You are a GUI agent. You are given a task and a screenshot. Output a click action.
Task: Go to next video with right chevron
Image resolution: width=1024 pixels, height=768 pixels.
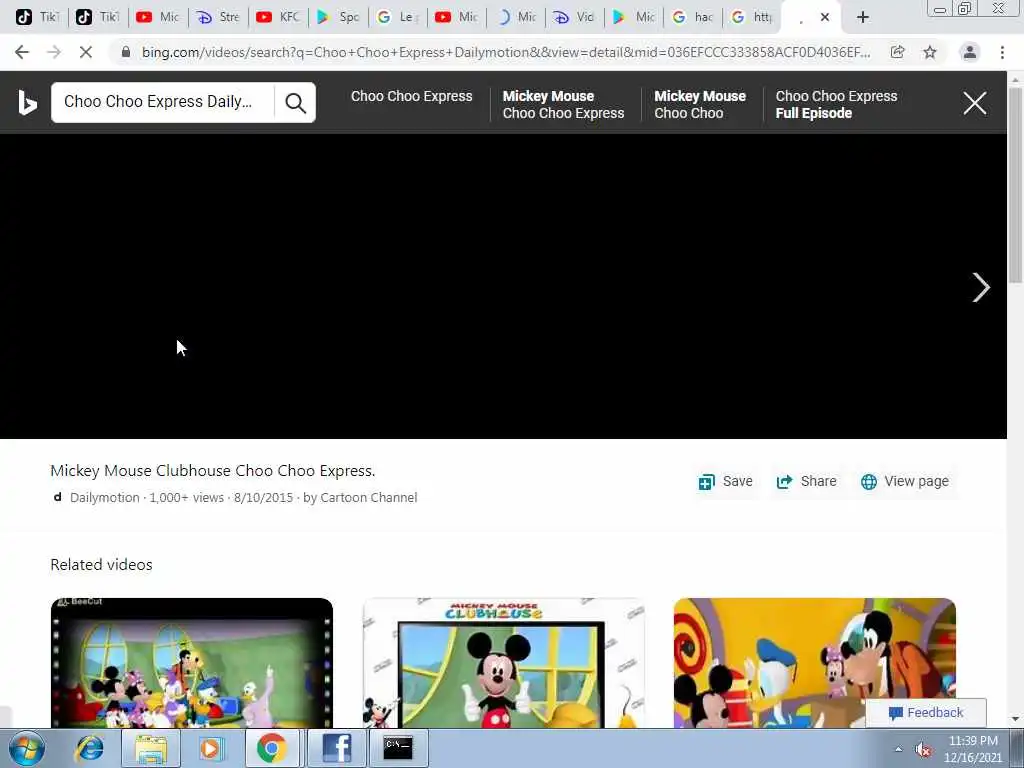click(x=981, y=287)
